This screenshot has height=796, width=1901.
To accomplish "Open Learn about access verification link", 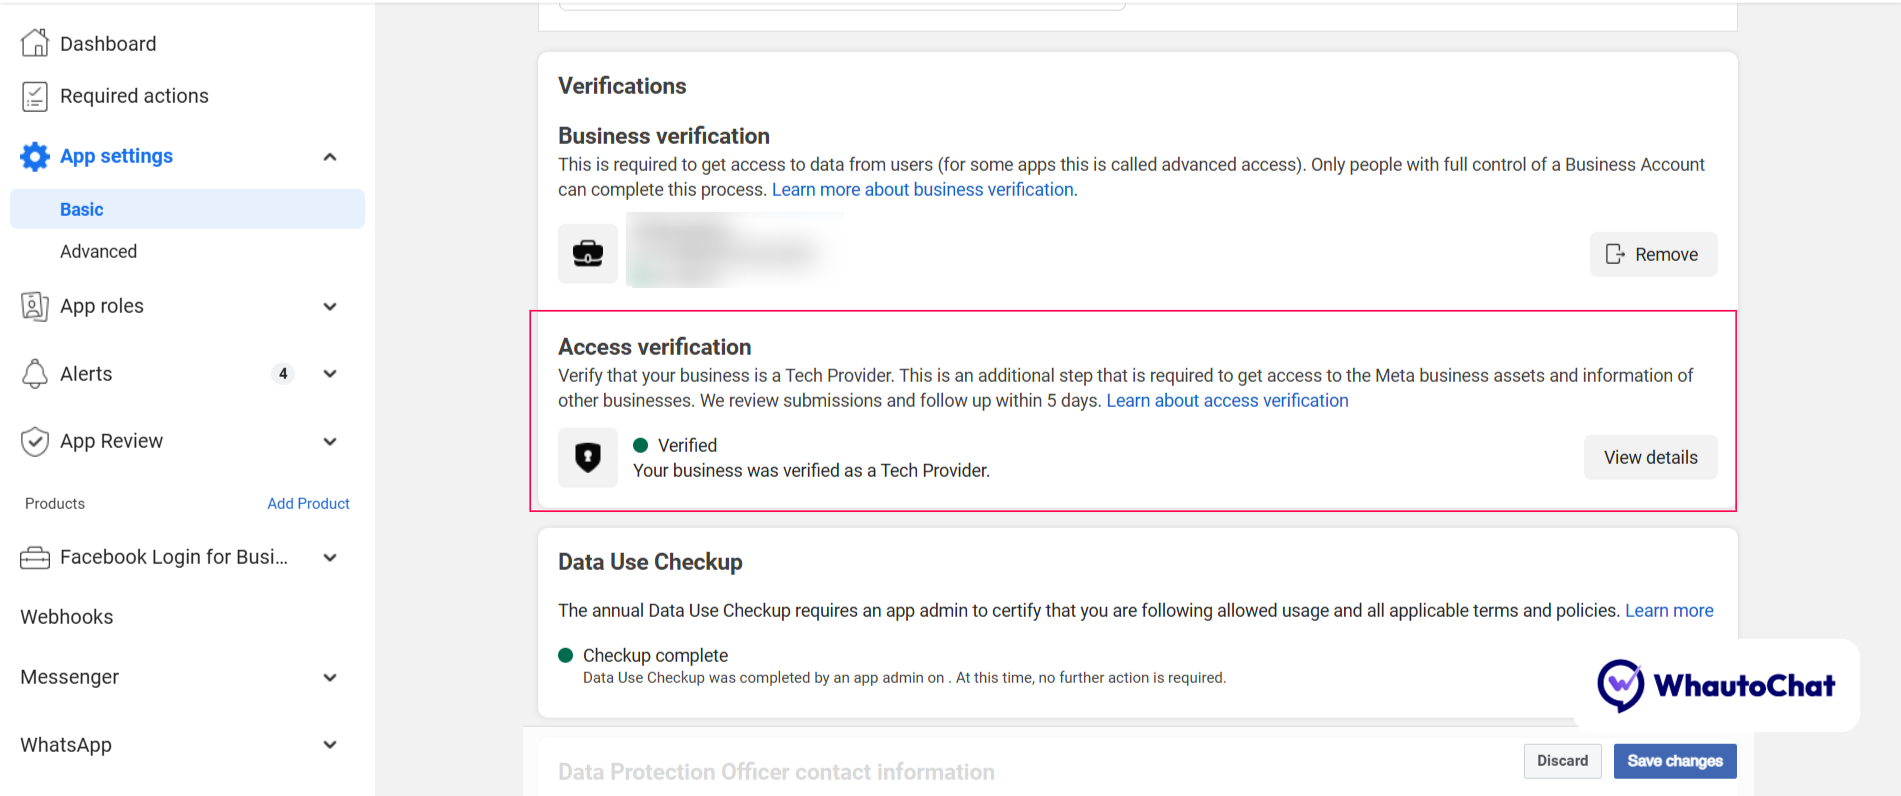I will coord(1227,400).
